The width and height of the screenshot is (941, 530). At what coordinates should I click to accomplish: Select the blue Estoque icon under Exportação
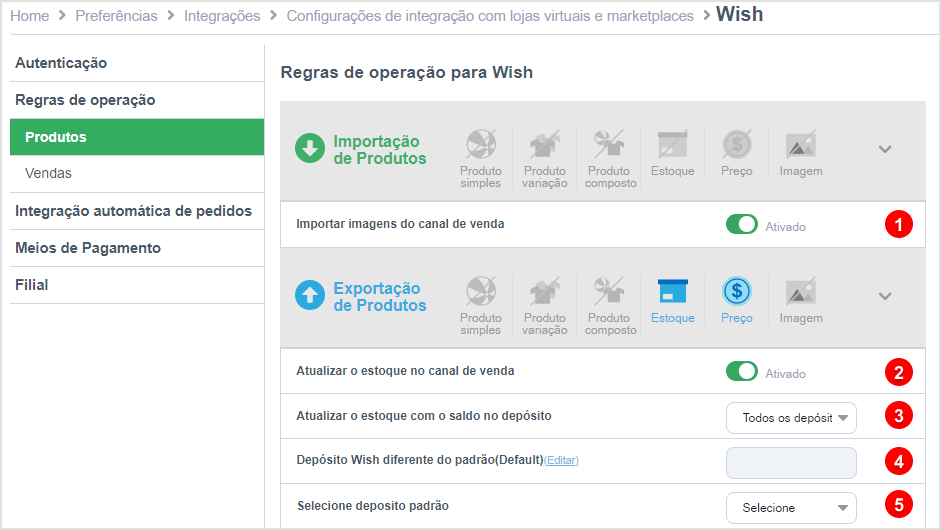pyautogui.click(x=673, y=291)
